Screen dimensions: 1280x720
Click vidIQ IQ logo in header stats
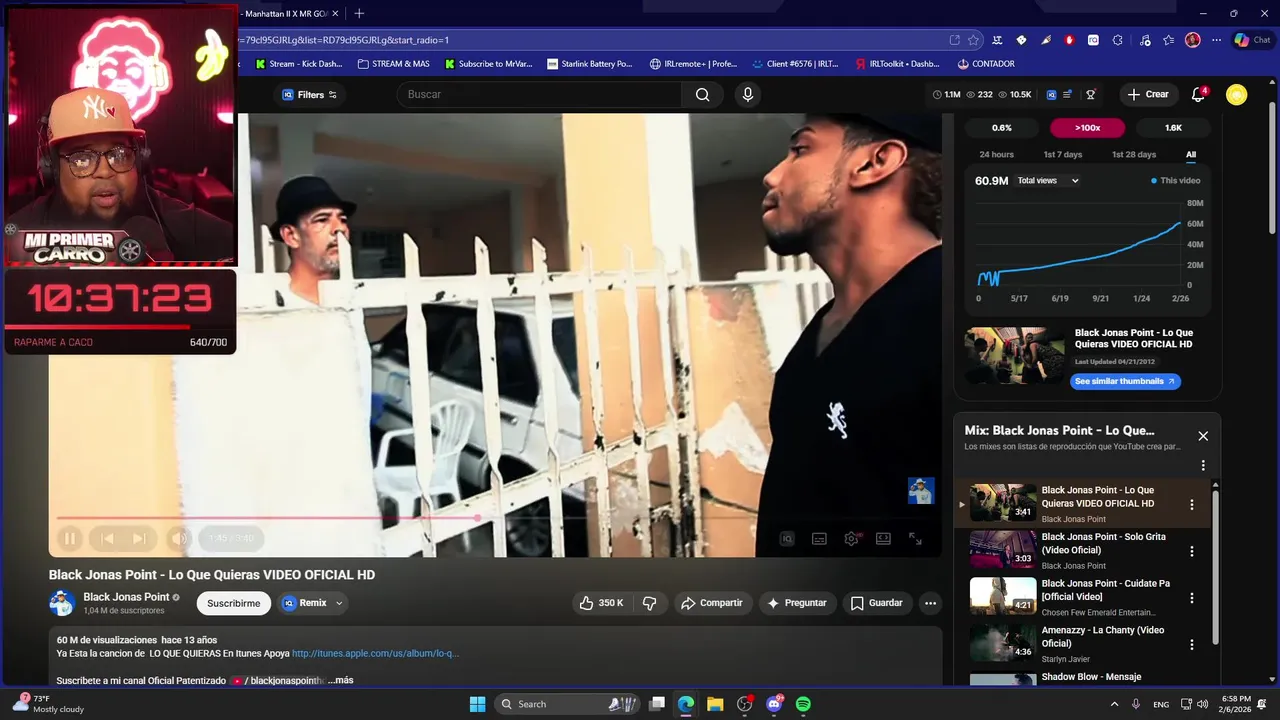coord(1051,95)
